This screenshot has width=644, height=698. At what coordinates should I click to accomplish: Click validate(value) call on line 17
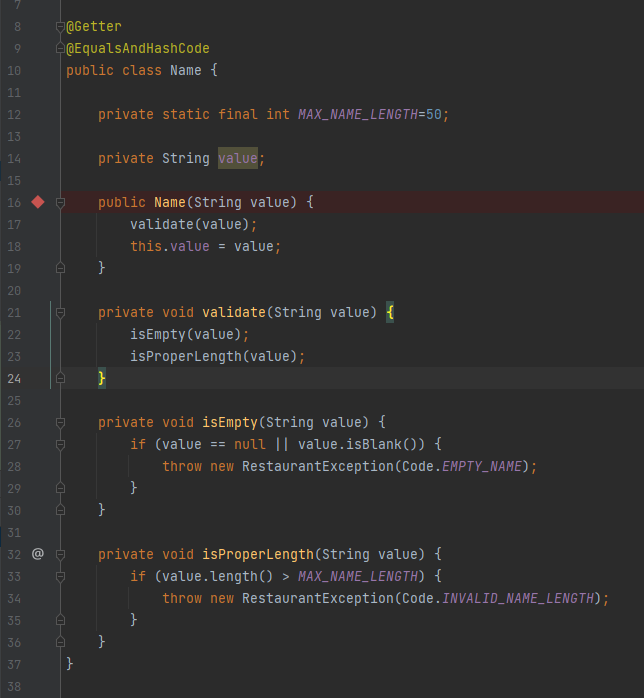click(189, 224)
